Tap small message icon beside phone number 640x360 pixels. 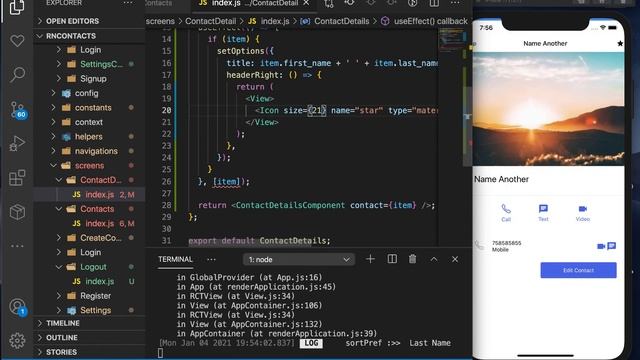(x=611, y=246)
